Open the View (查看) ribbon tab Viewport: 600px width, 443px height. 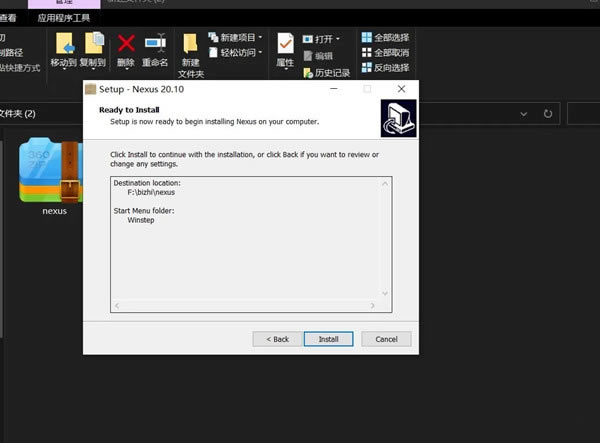pyautogui.click(x=8, y=18)
